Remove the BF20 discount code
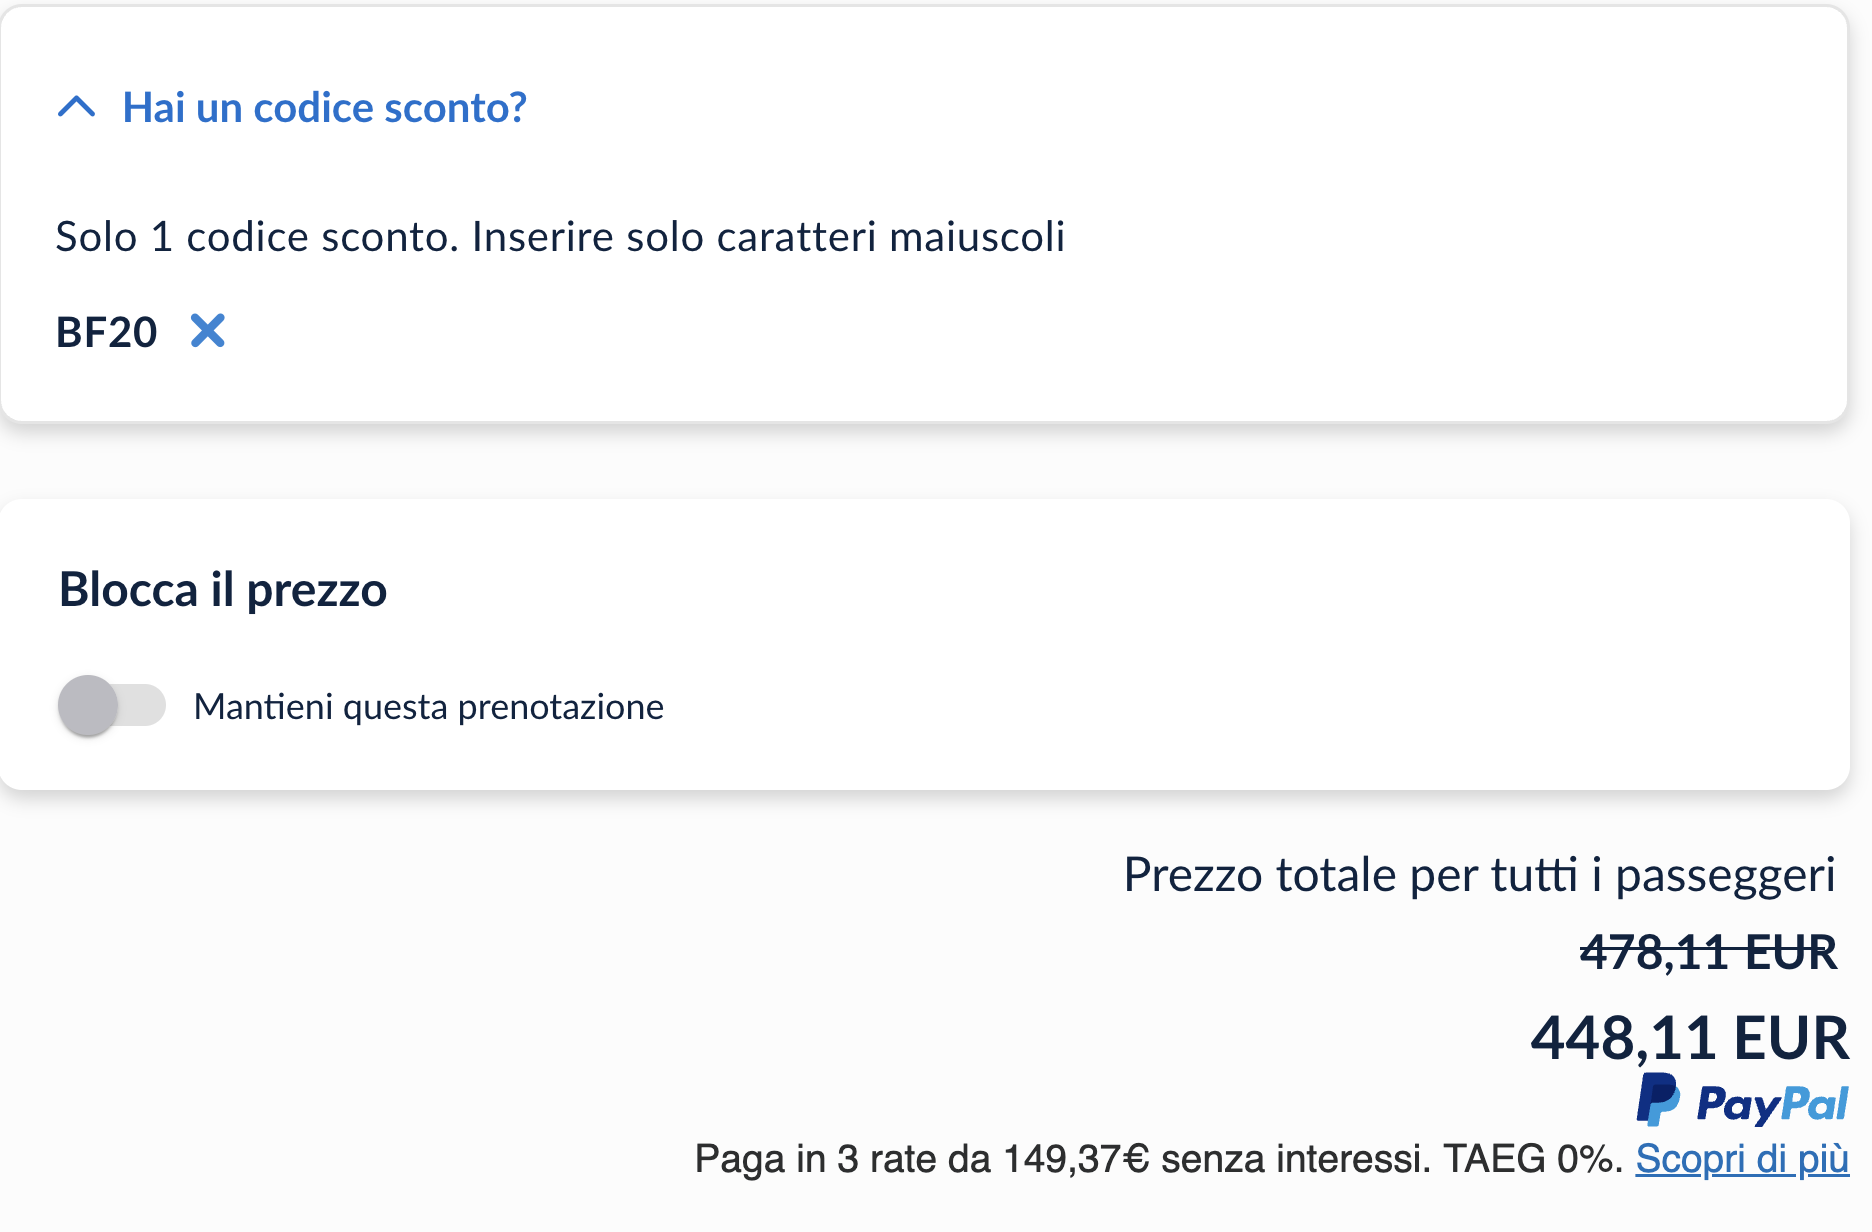The image size is (1872, 1232). tap(208, 330)
